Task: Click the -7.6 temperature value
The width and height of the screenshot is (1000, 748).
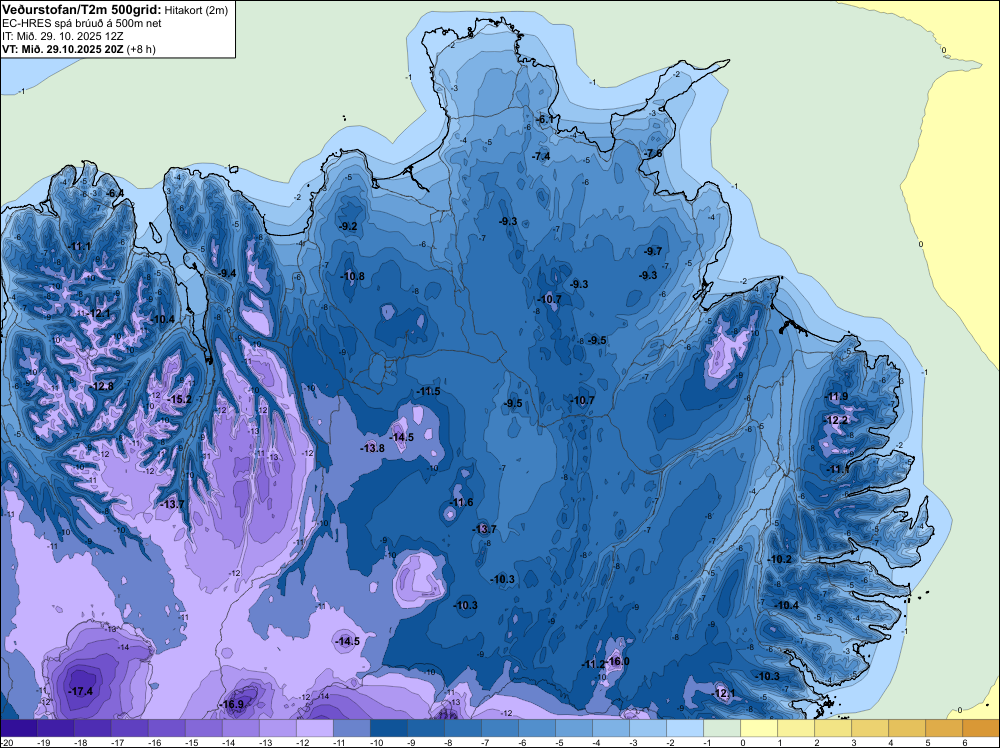Action: pos(652,154)
